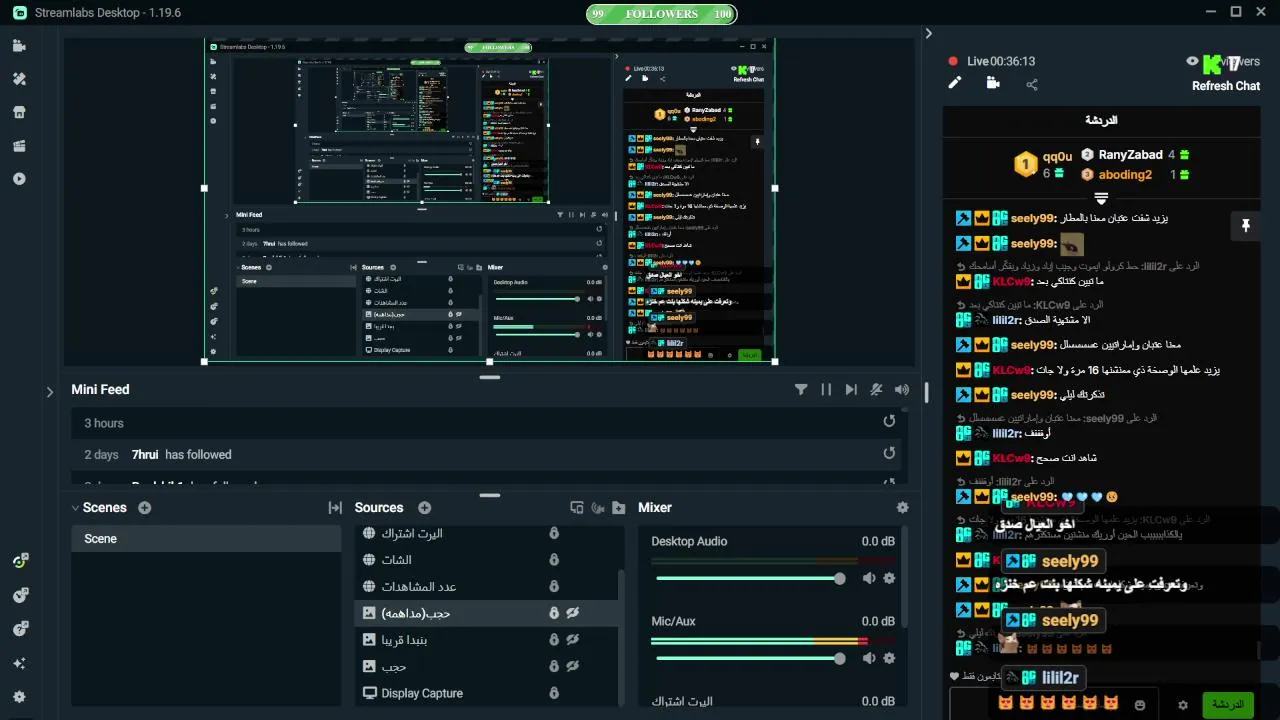1280x720 pixels.
Task: Open the Layout editor icon in sidebar
Action: [x=19, y=146]
